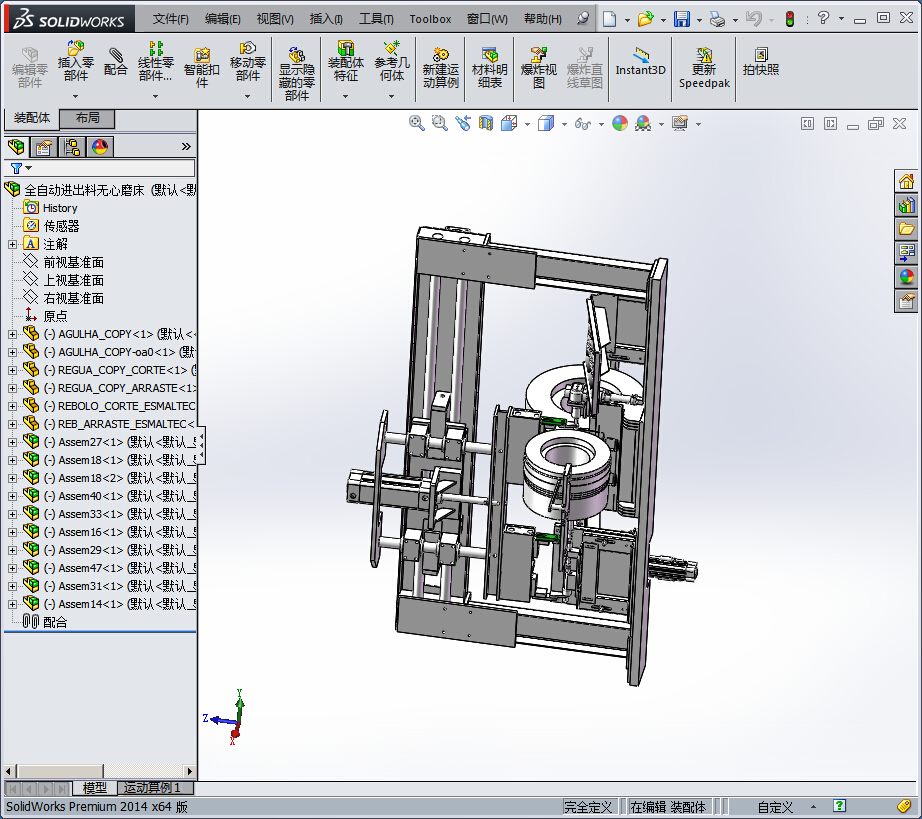Screen dimensions: 922x819
Task: Open Reference Geometry dropdown arrow
Action: click(x=392, y=96)
